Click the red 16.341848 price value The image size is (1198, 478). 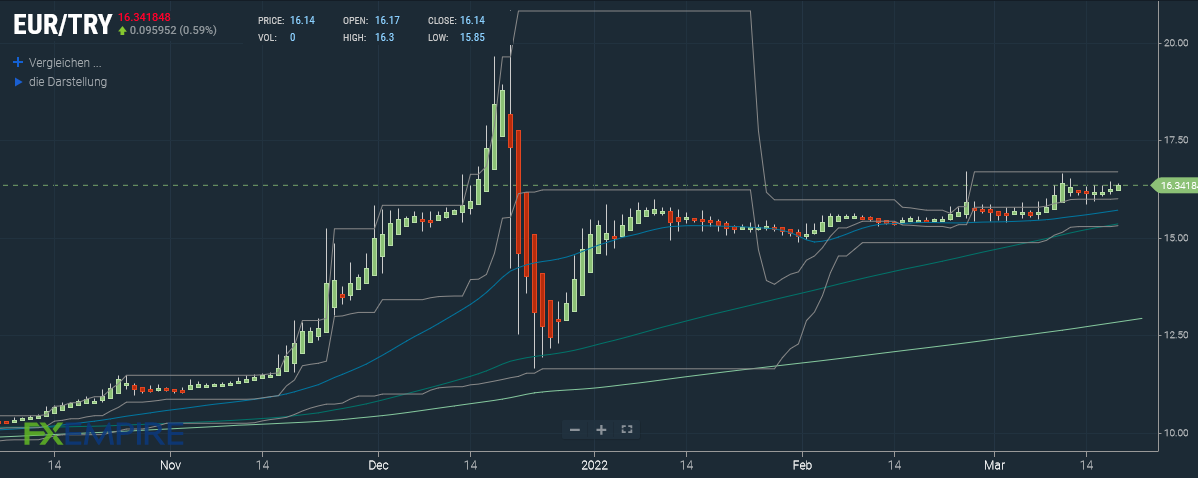144,17
